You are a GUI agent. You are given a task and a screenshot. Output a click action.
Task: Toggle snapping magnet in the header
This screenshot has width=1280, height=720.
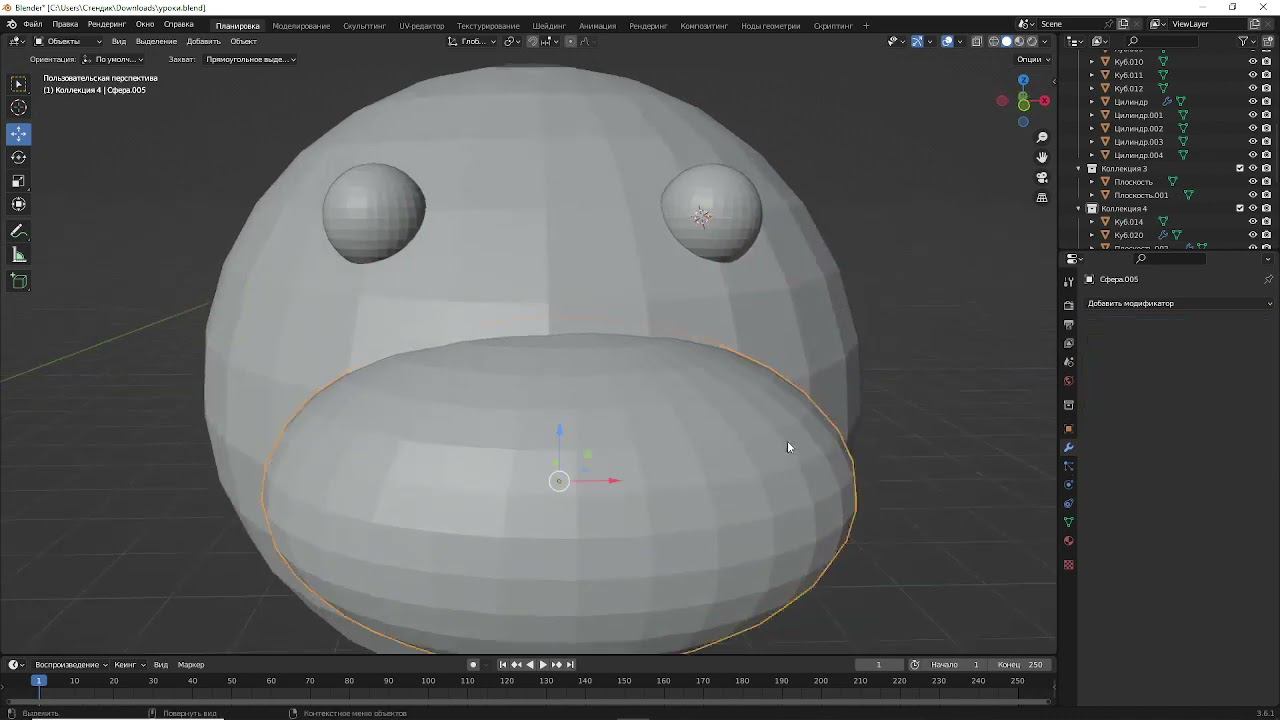click(x=532, y=41)
